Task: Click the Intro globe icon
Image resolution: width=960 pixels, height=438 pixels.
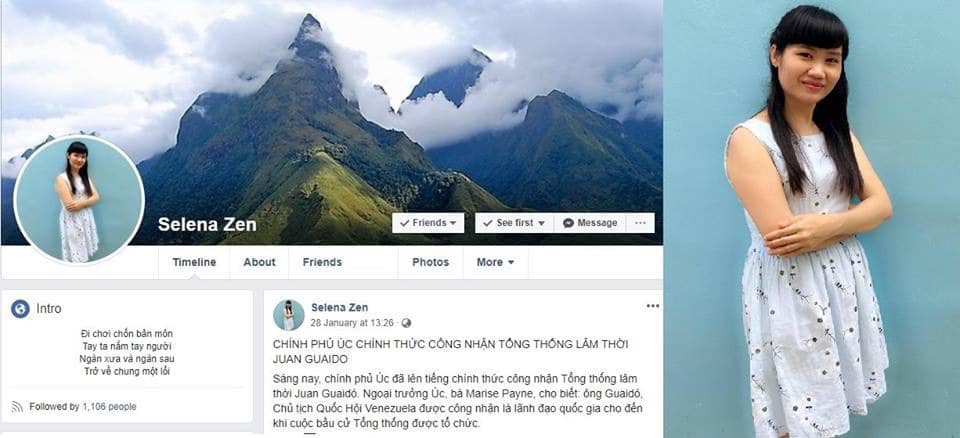Action: point(20,309)
